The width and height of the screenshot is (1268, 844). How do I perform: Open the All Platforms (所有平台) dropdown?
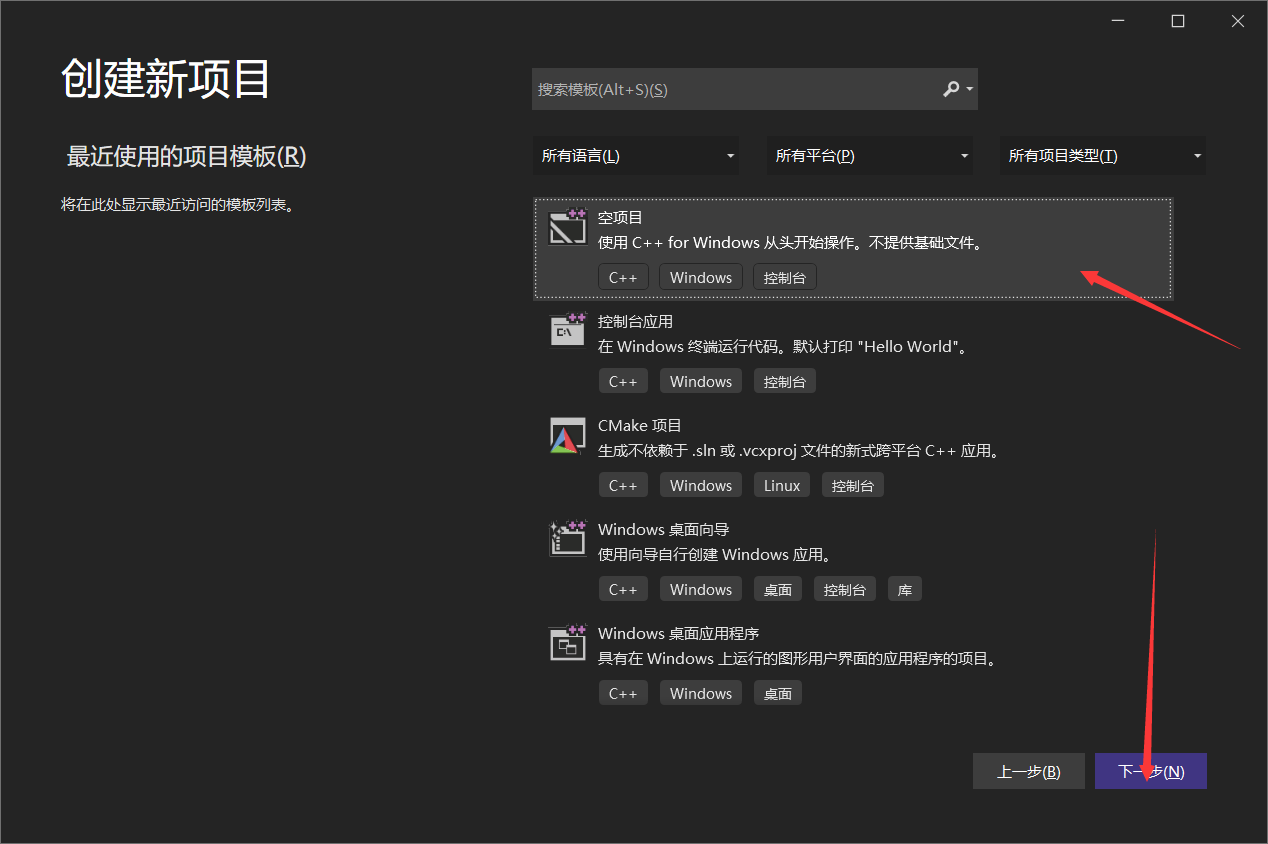coord(870,156)
